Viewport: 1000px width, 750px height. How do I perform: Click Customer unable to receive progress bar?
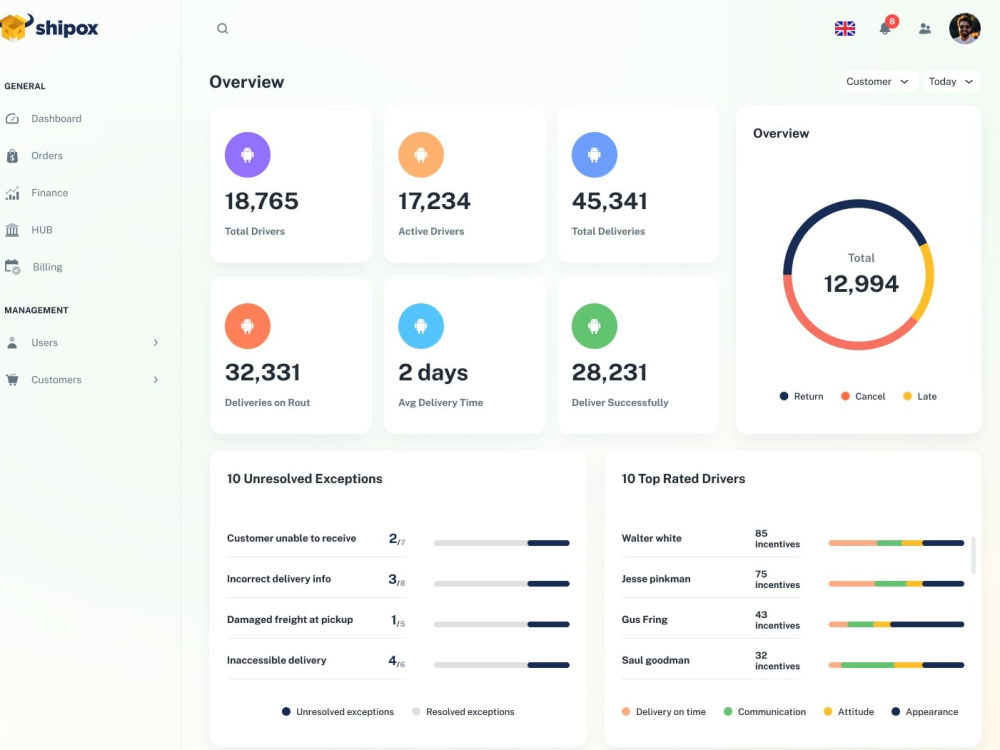tap(501, 543)
